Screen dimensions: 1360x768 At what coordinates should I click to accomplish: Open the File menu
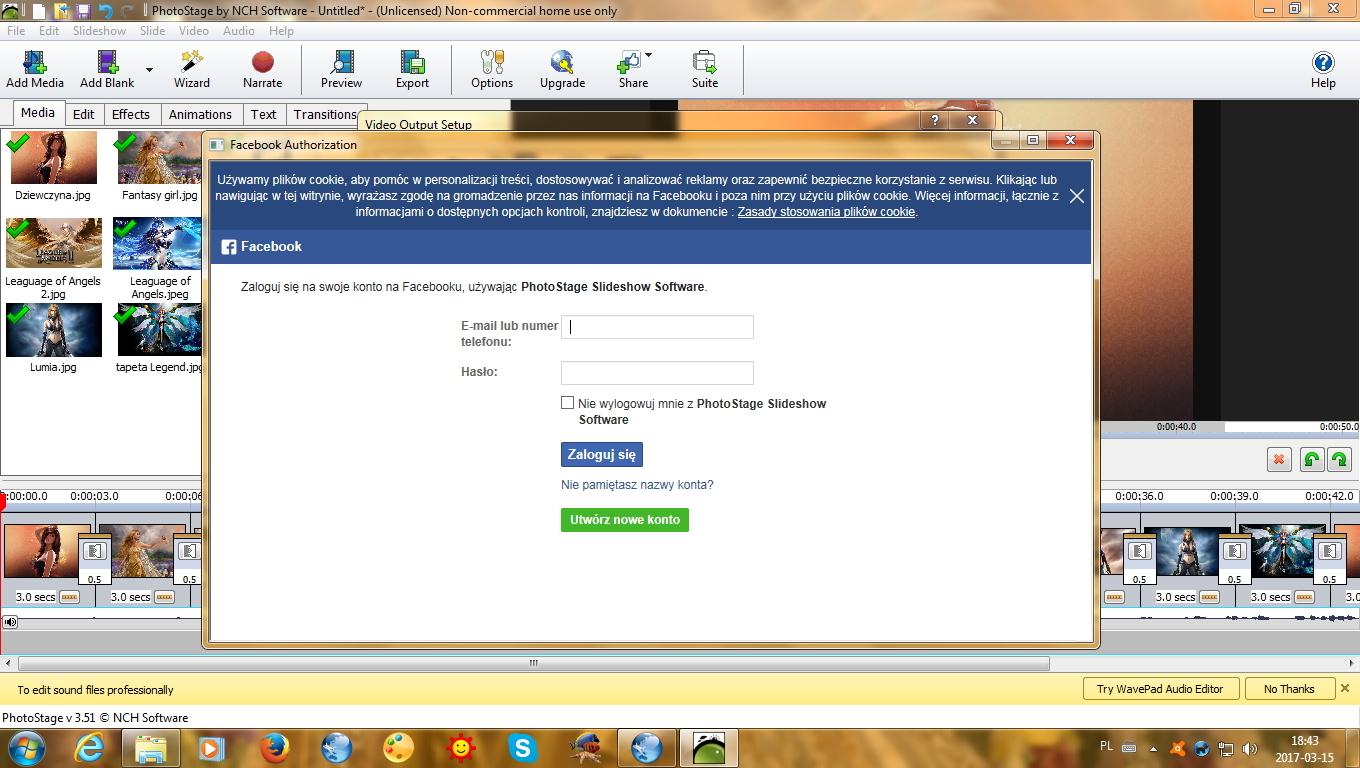16,31
